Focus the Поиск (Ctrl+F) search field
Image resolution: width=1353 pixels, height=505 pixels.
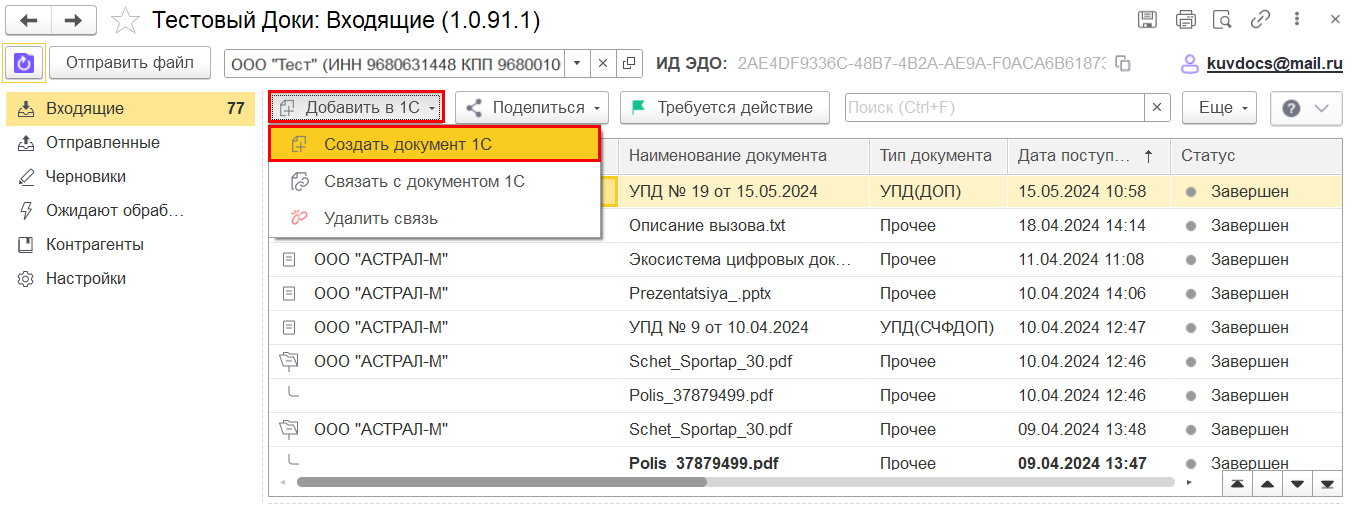point(995,108)
